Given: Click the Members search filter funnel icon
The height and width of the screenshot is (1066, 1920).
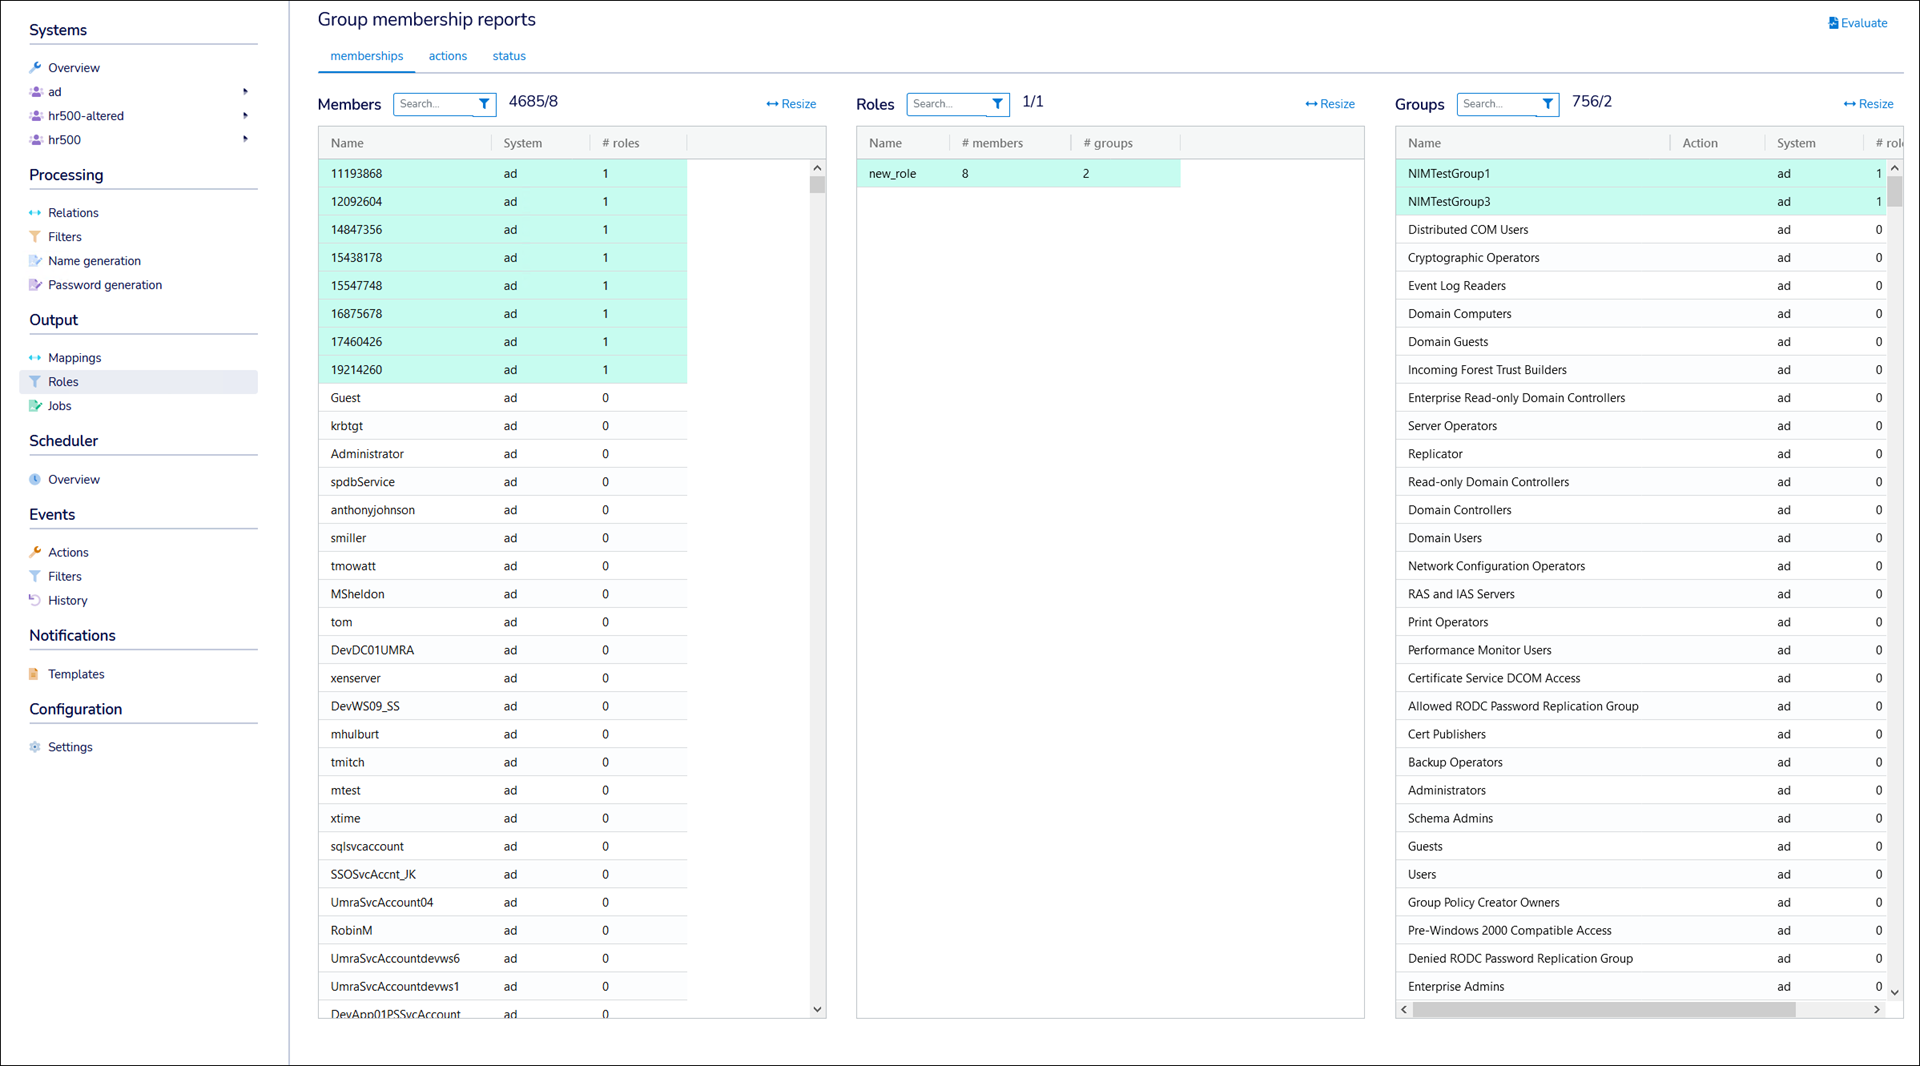Looking at the screenshot, I should [484, 104].
